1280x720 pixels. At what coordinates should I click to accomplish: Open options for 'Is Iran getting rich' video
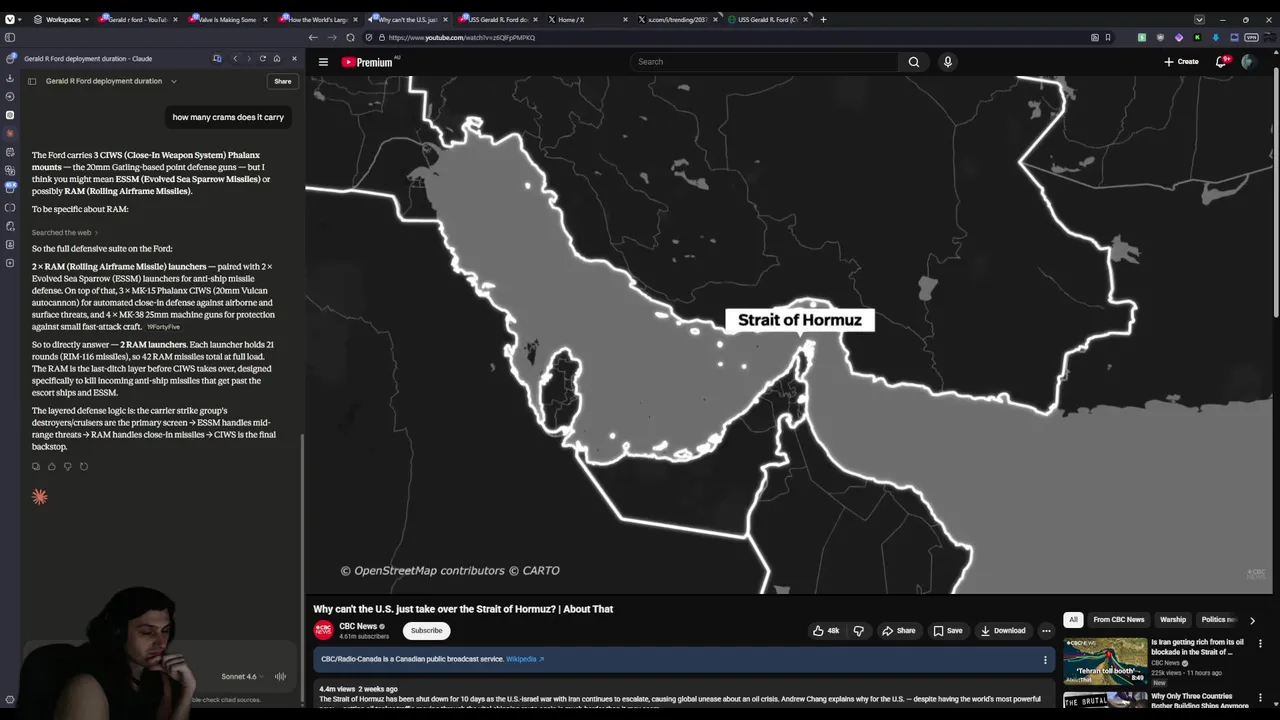pyautogui.click(x=1260, y=644)
